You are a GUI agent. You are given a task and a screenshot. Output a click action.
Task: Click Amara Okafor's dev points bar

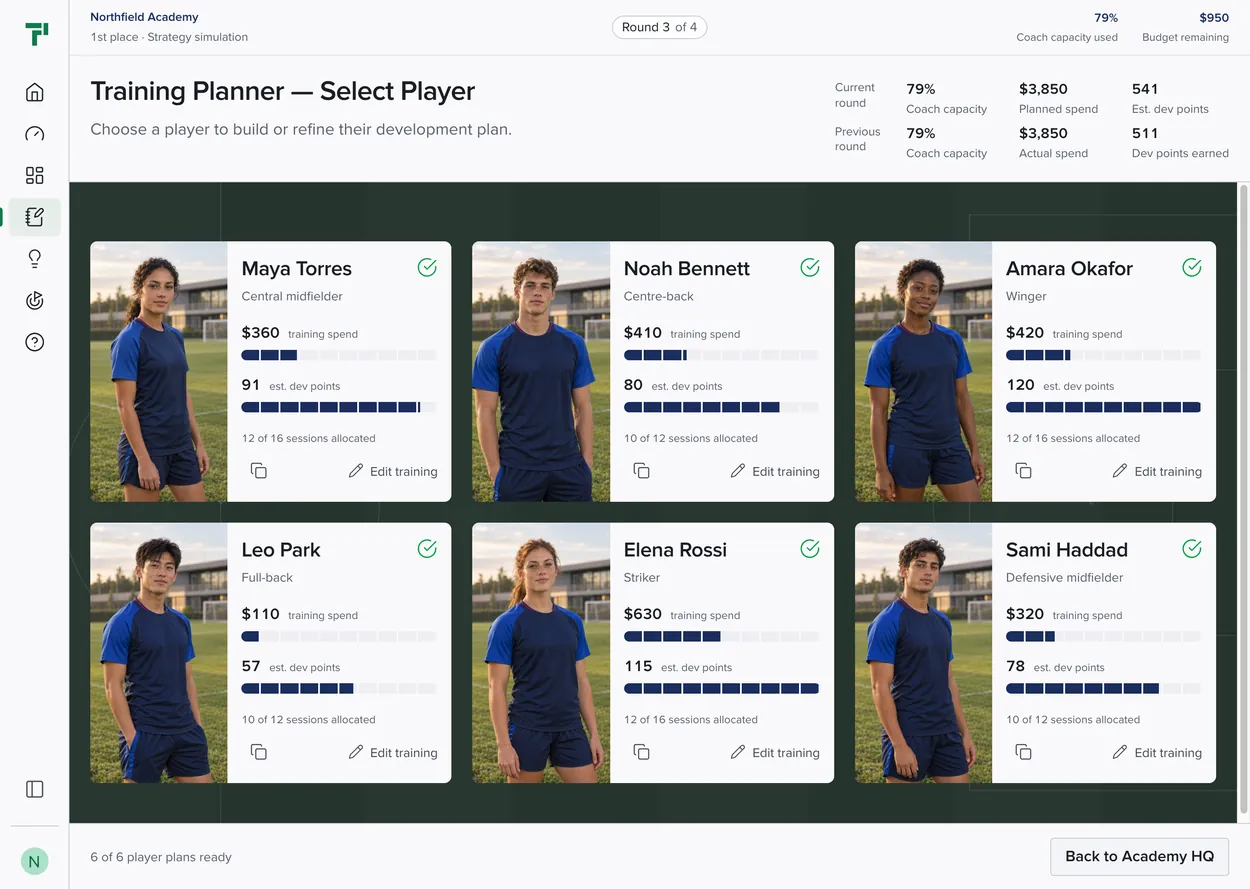point(1103,407)
